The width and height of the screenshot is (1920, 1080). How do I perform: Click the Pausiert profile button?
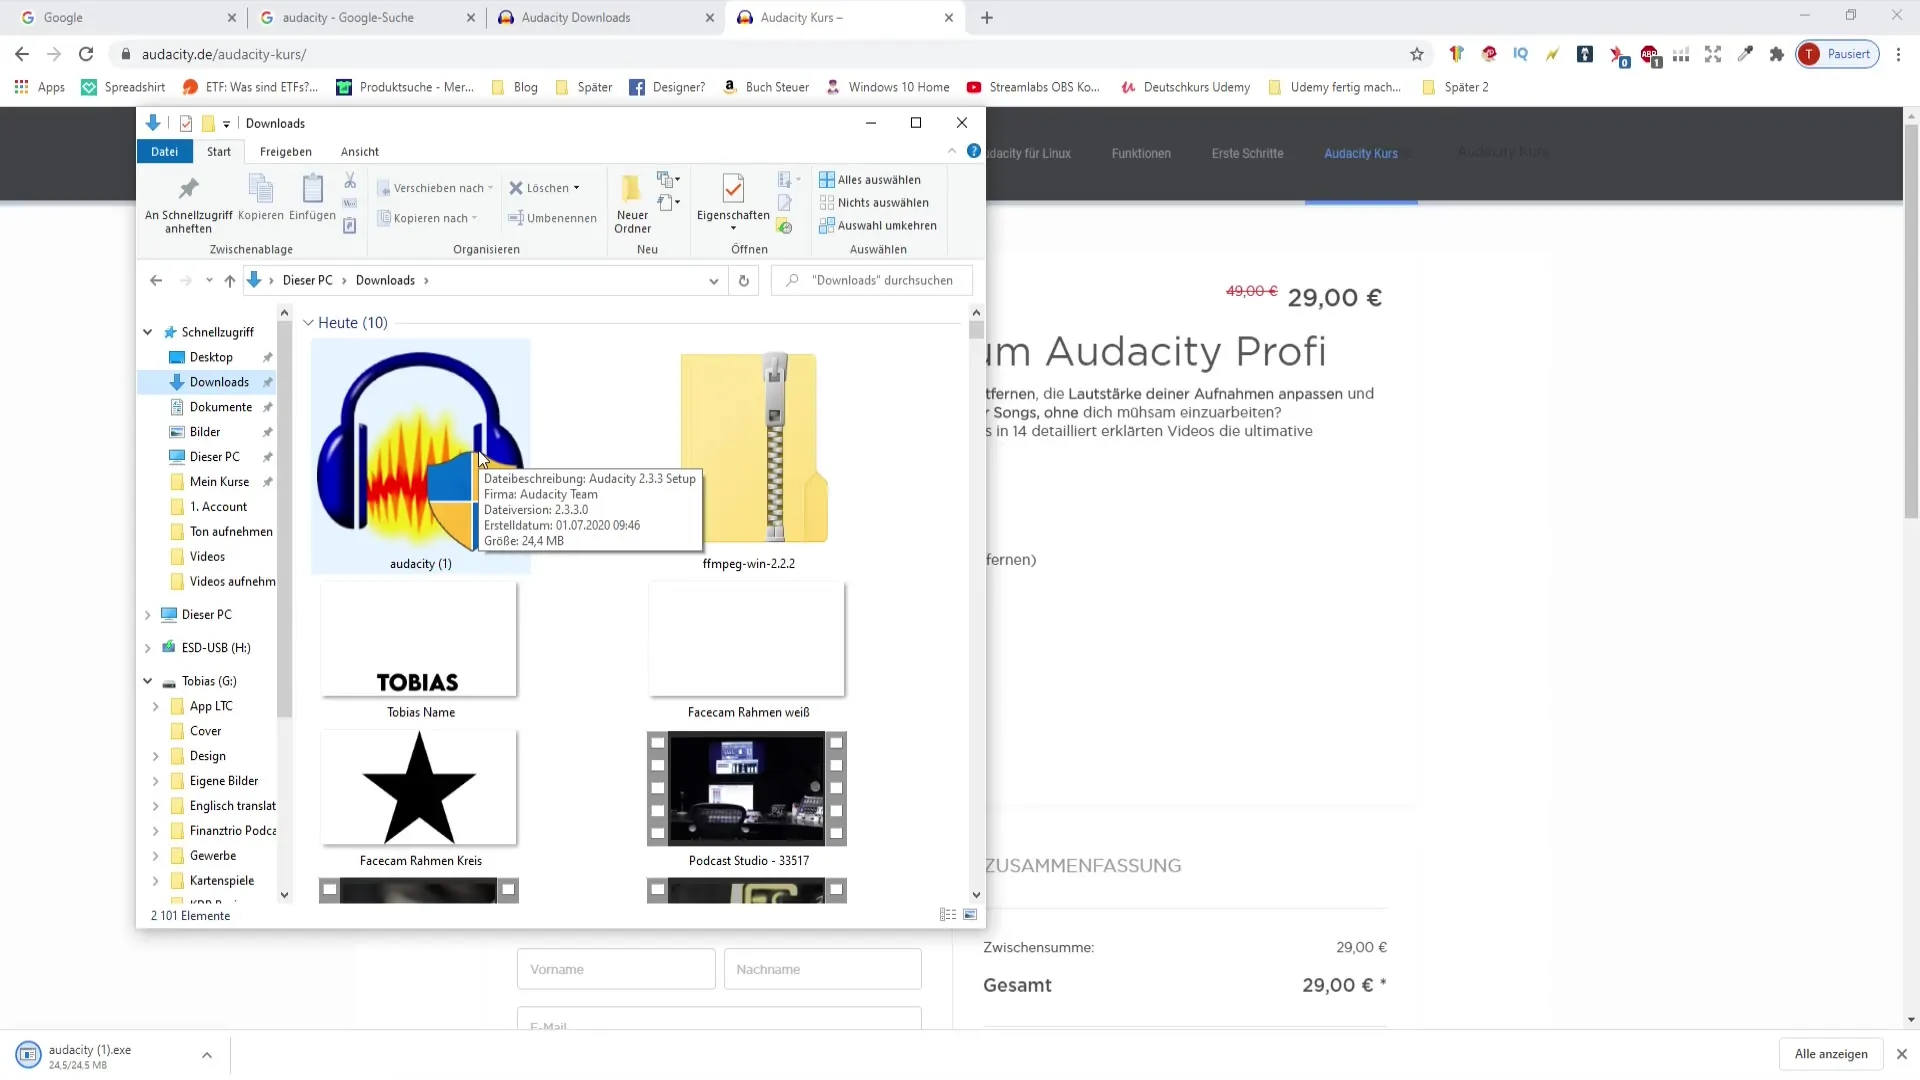pyautogui.click(x=1838, y=54)
